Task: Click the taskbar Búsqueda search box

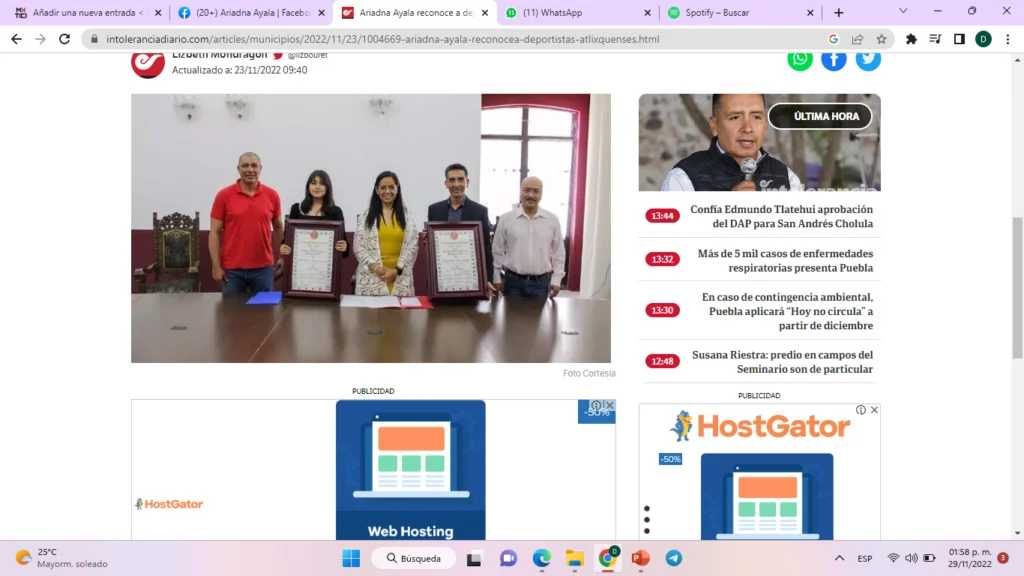Action: (414, 558)
